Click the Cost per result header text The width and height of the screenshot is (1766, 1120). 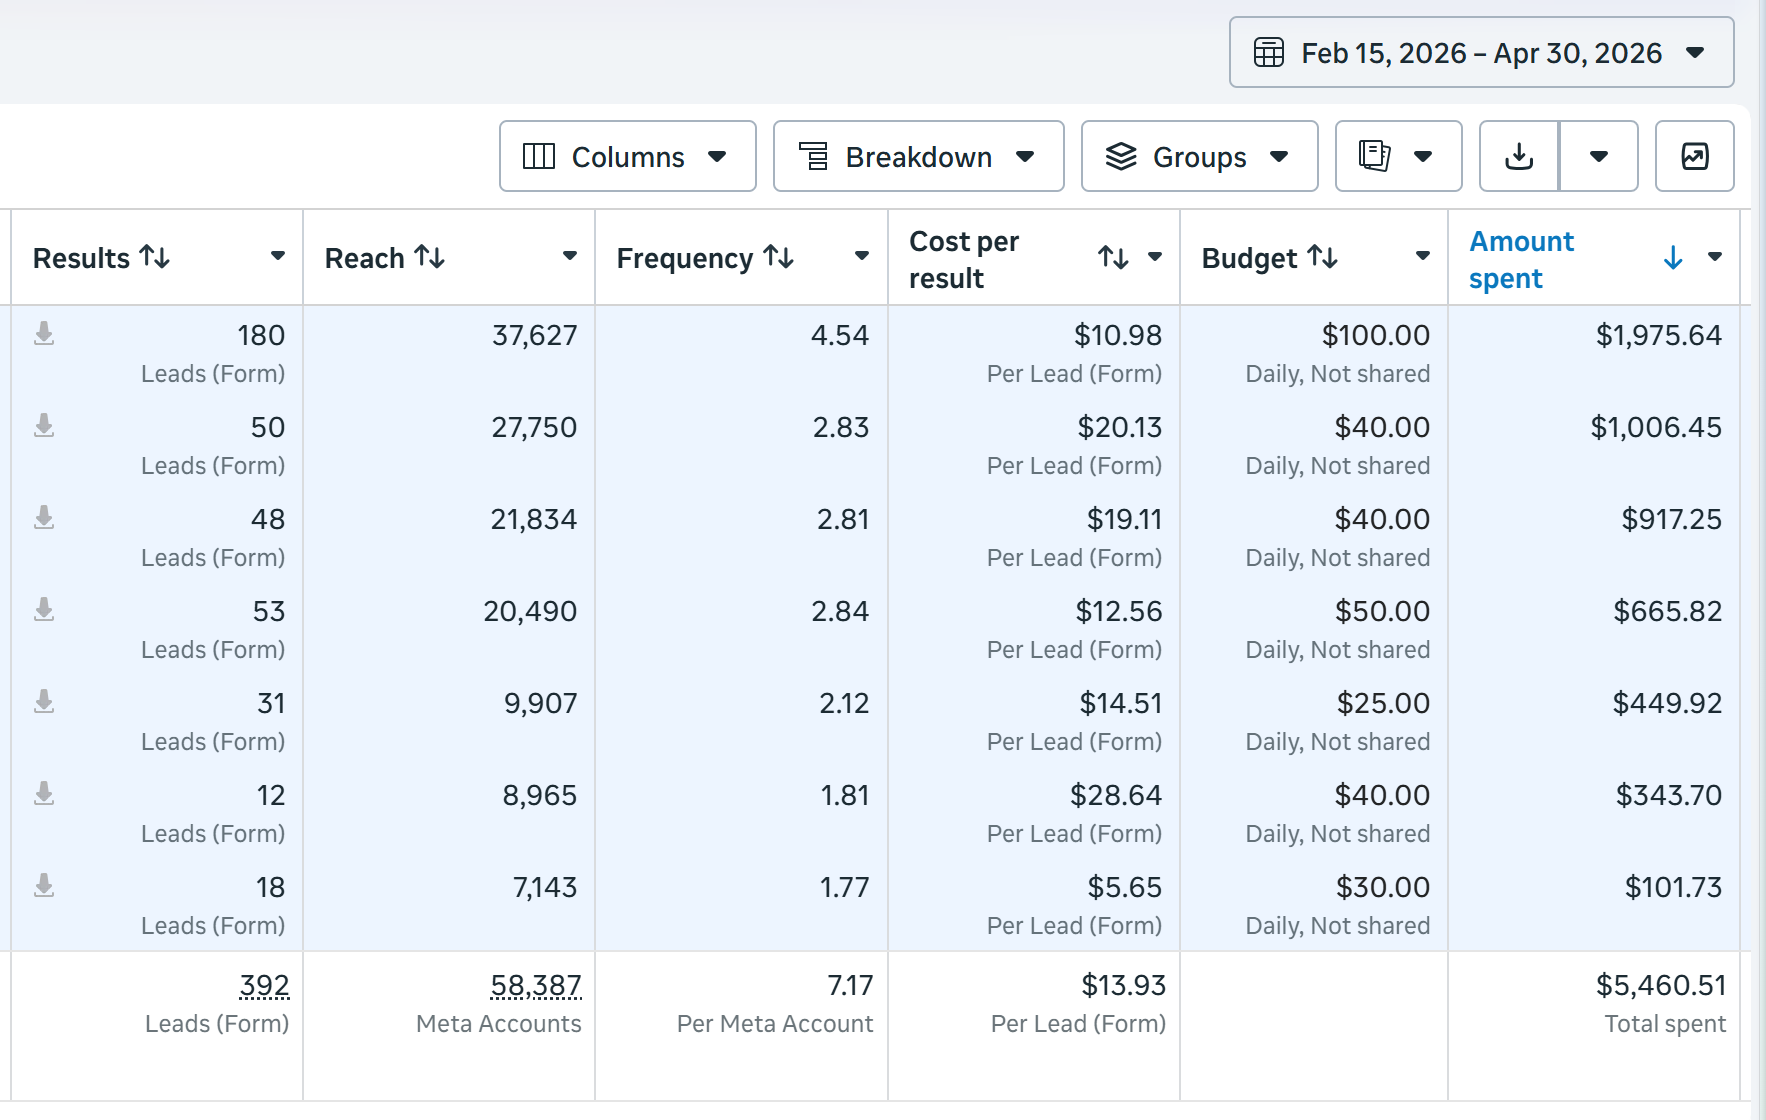coord(964,259)
